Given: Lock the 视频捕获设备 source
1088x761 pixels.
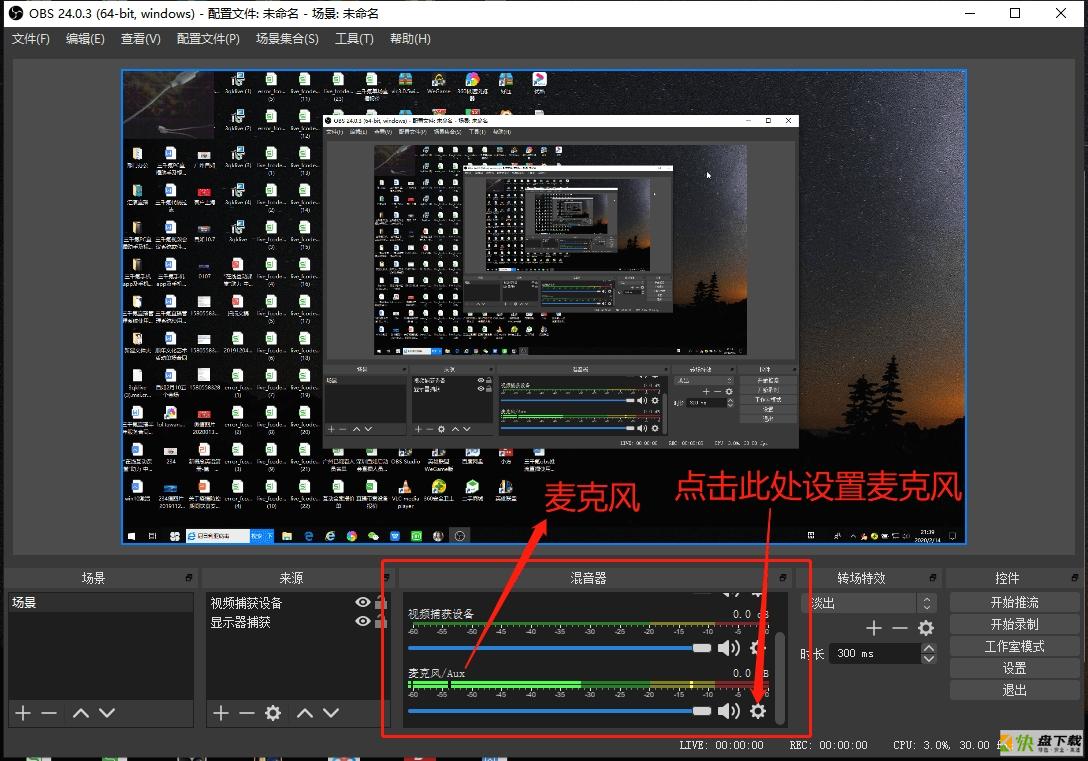Looking at the screenshot, I should 381,602.
